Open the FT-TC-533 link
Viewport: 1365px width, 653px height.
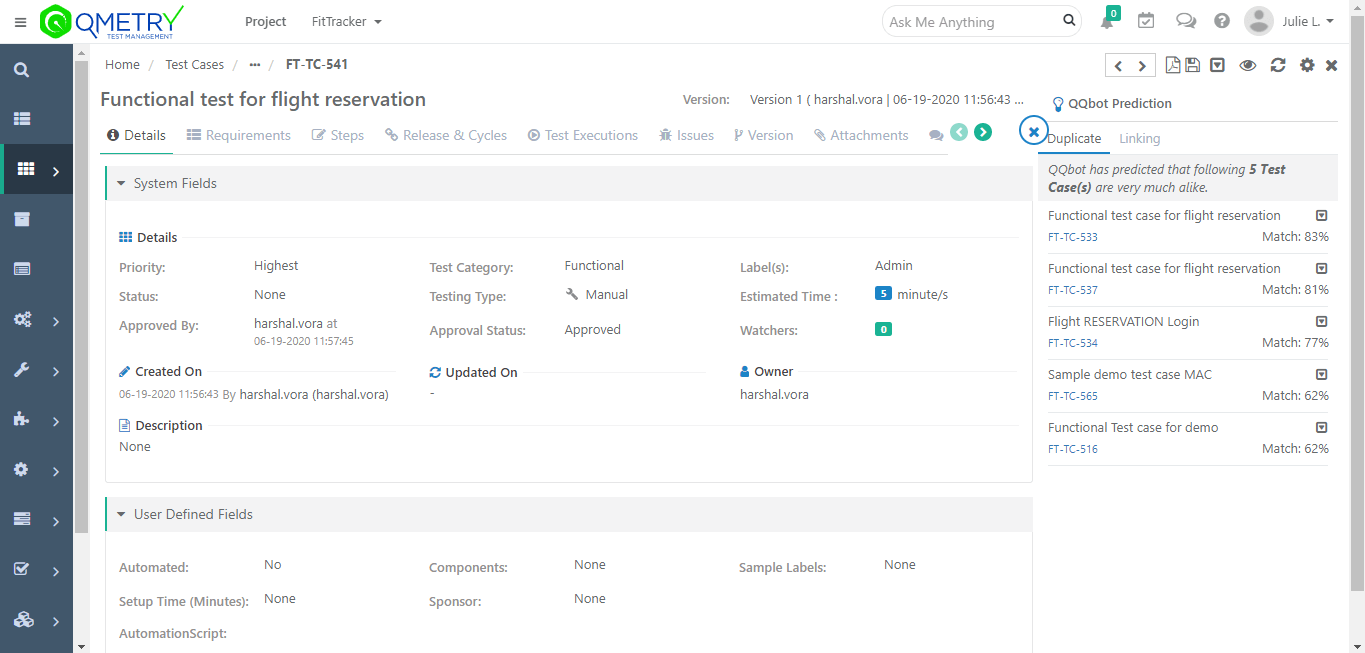coord(1073,238)
